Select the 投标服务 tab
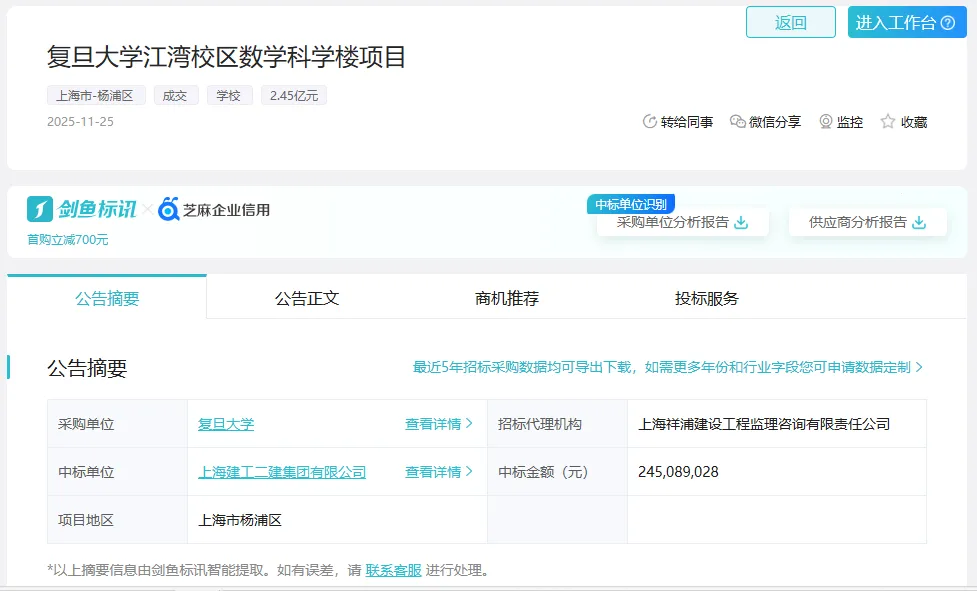 tap(707, 298)
